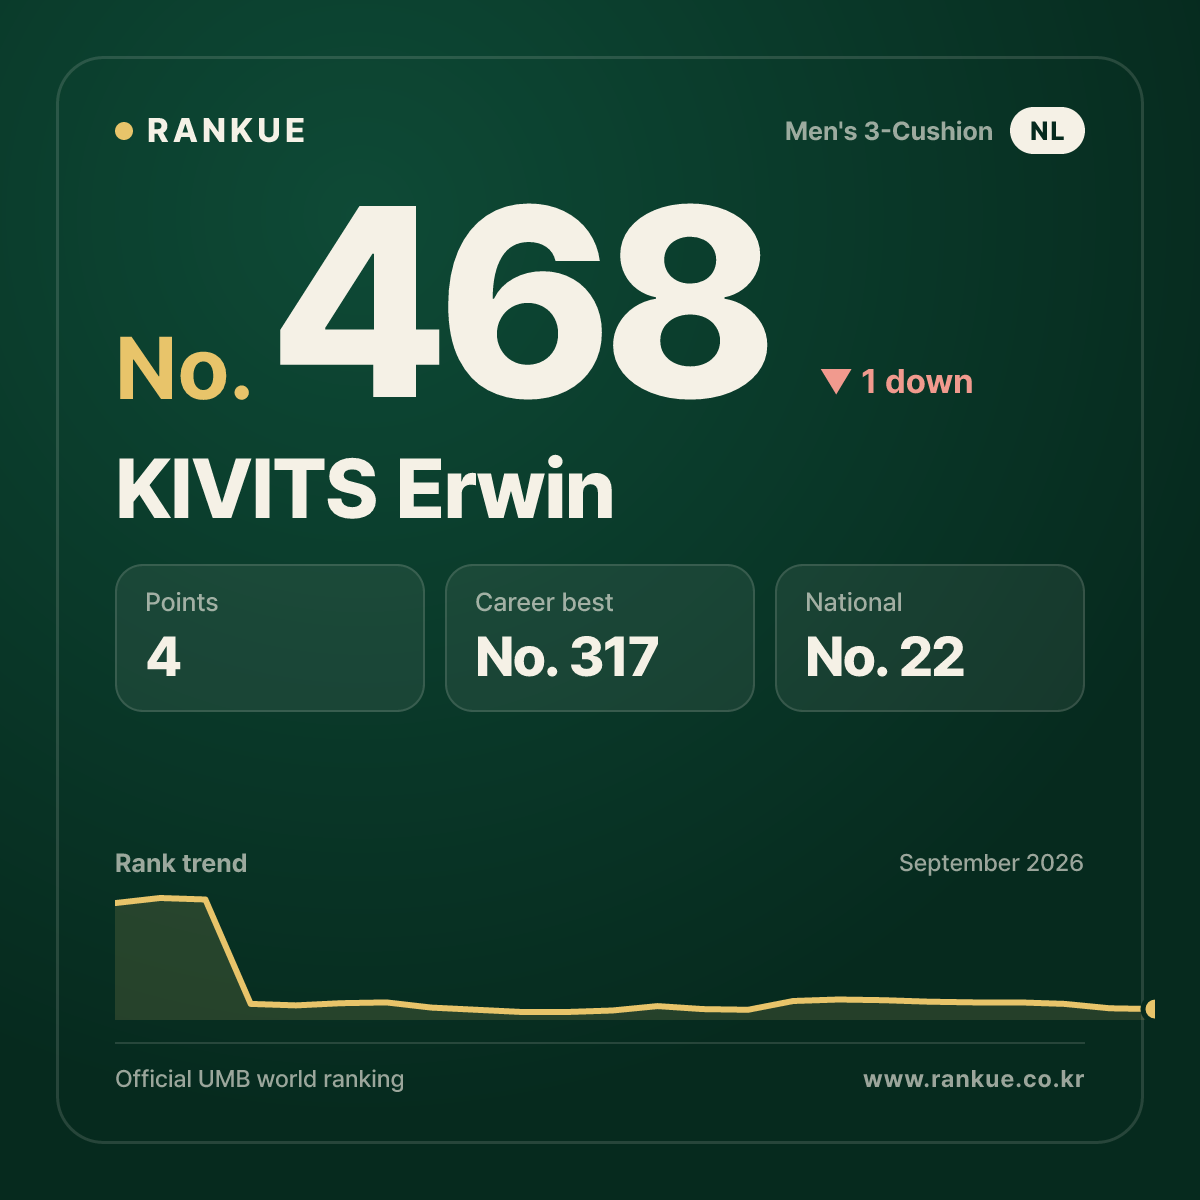Click the September 2026 date label
1200x1200 pixels.
coord(991,863)
